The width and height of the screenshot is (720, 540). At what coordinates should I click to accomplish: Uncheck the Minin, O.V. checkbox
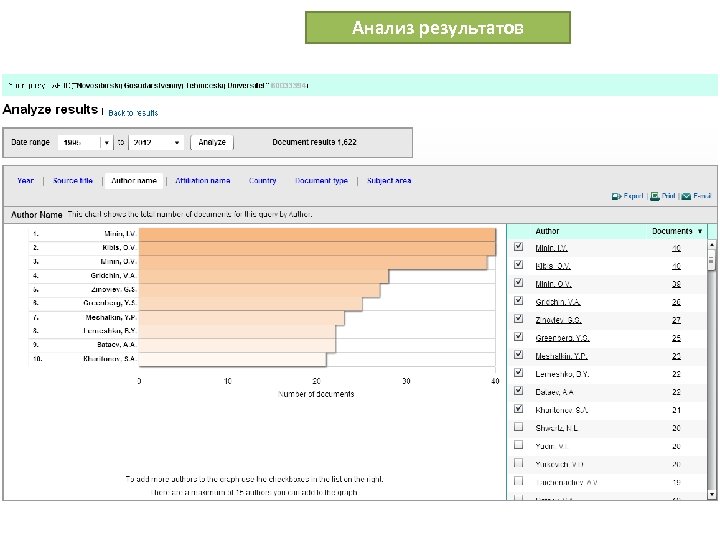click(518, 282)
